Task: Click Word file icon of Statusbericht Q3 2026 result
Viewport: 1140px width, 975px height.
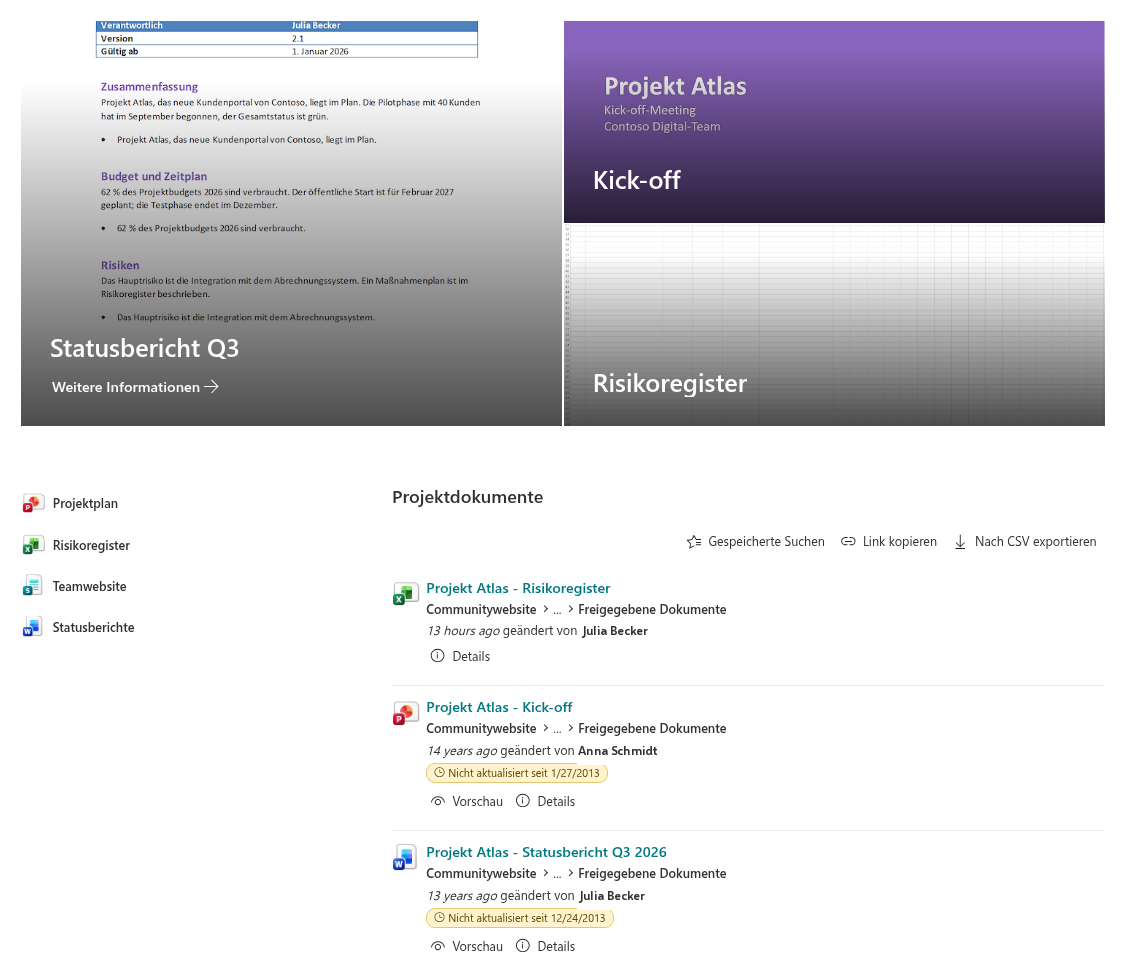Action: 406,858
